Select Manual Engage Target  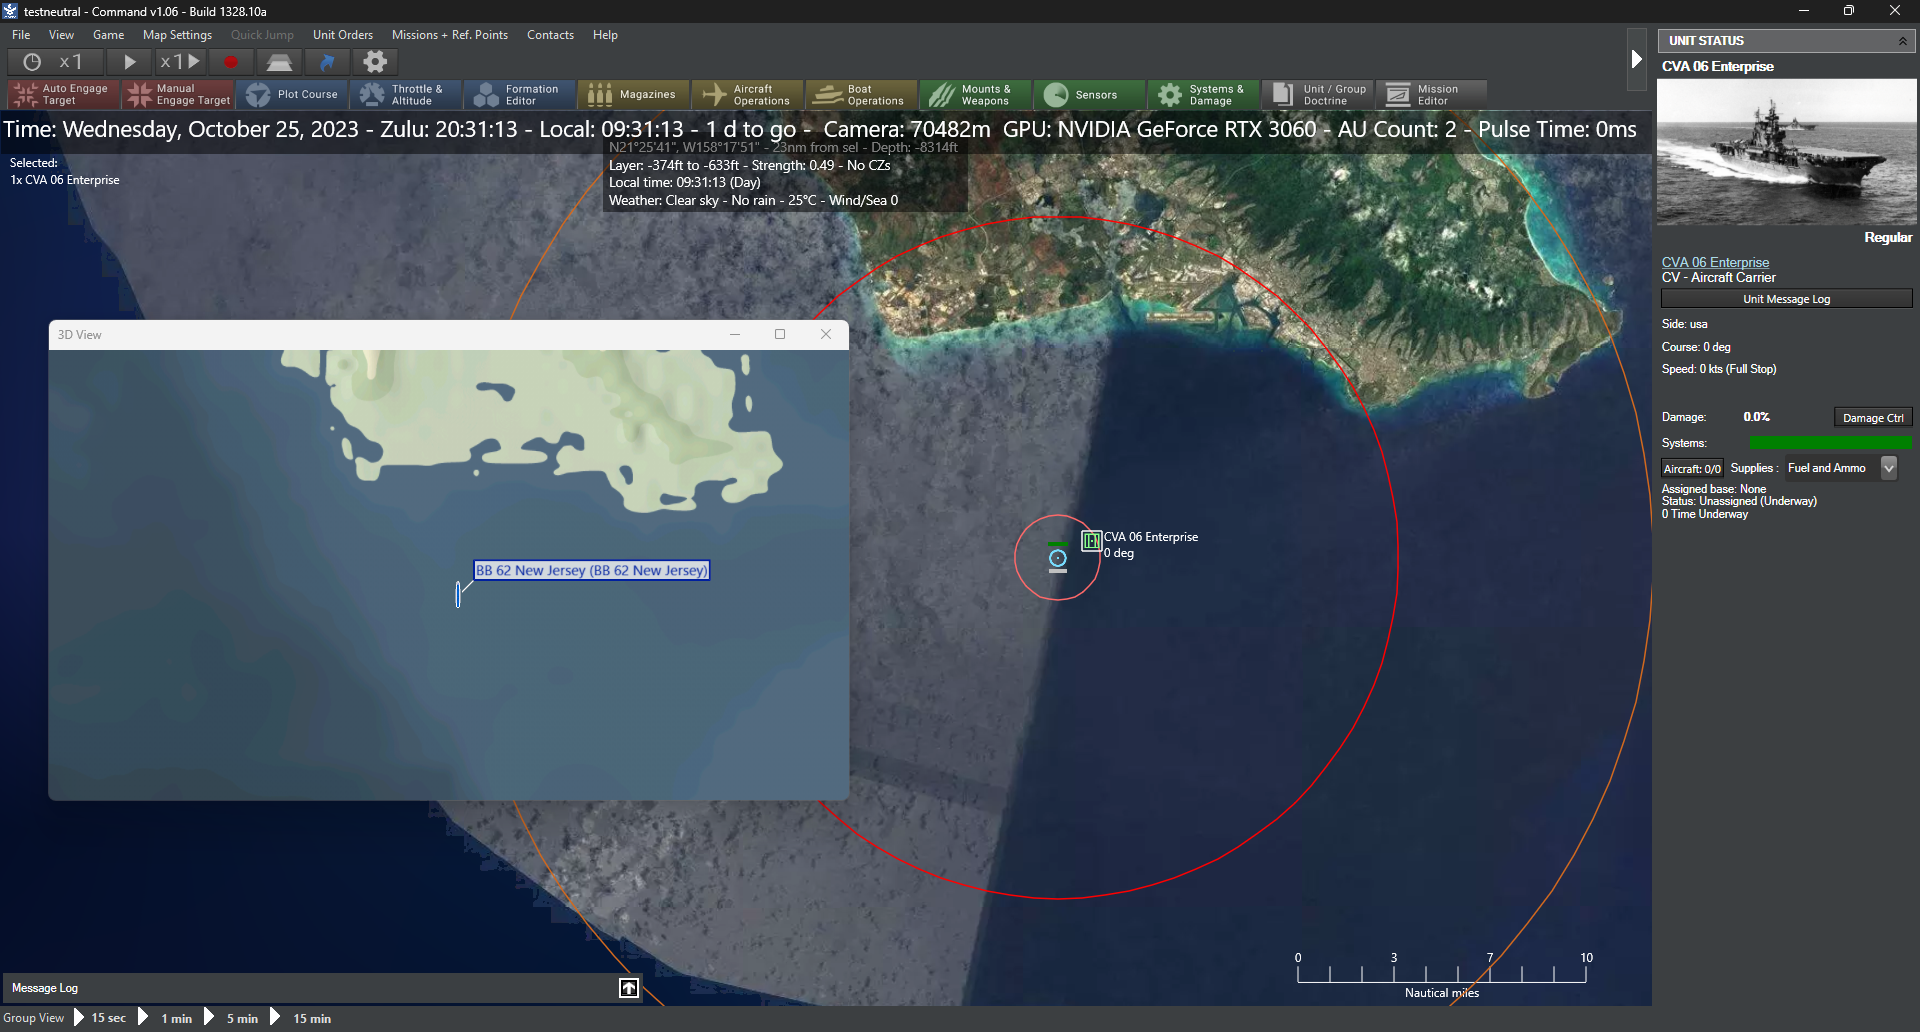(x=178, y=95)
